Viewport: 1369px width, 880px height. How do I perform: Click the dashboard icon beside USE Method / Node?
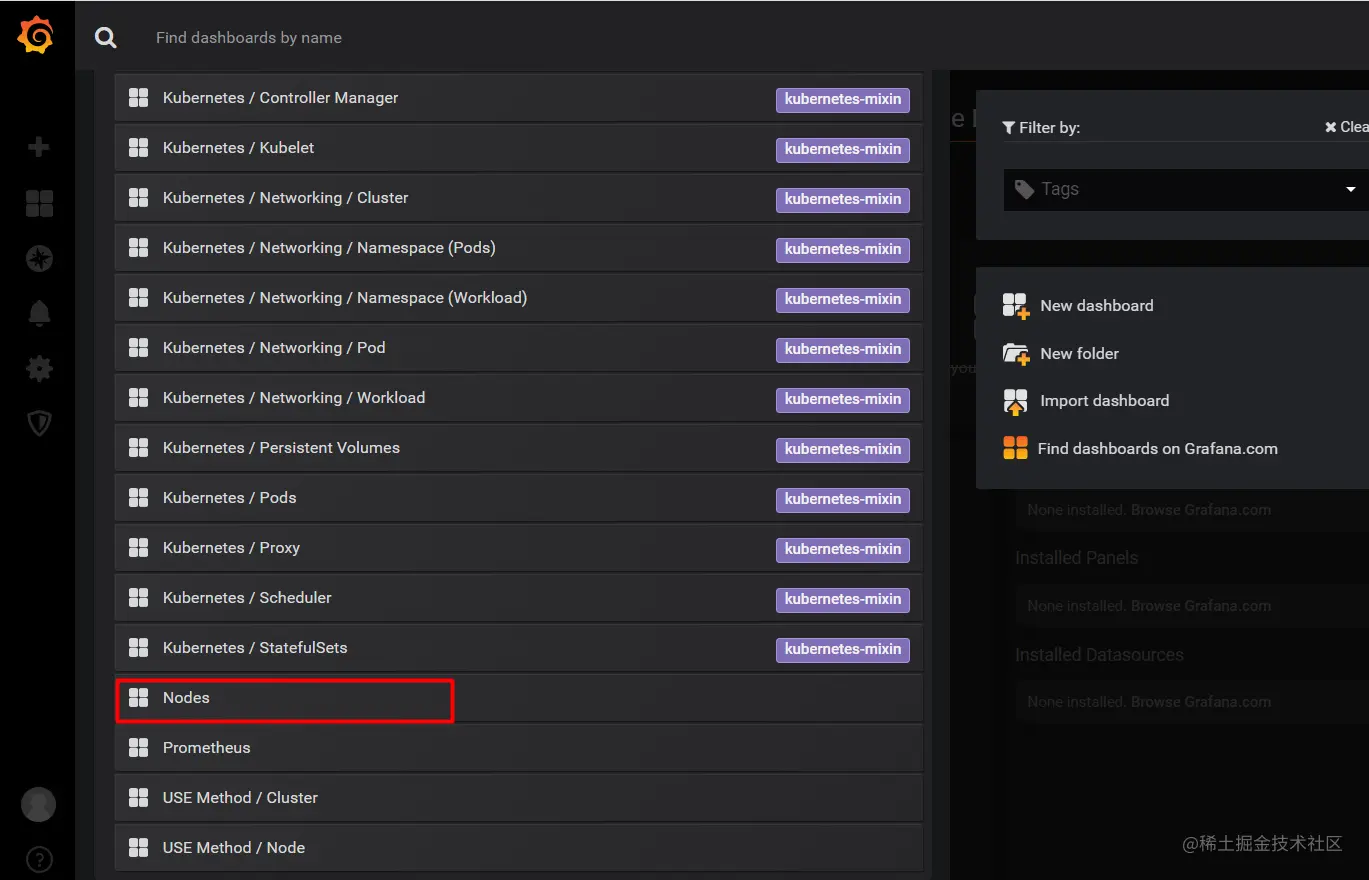[x=139, y=848]
